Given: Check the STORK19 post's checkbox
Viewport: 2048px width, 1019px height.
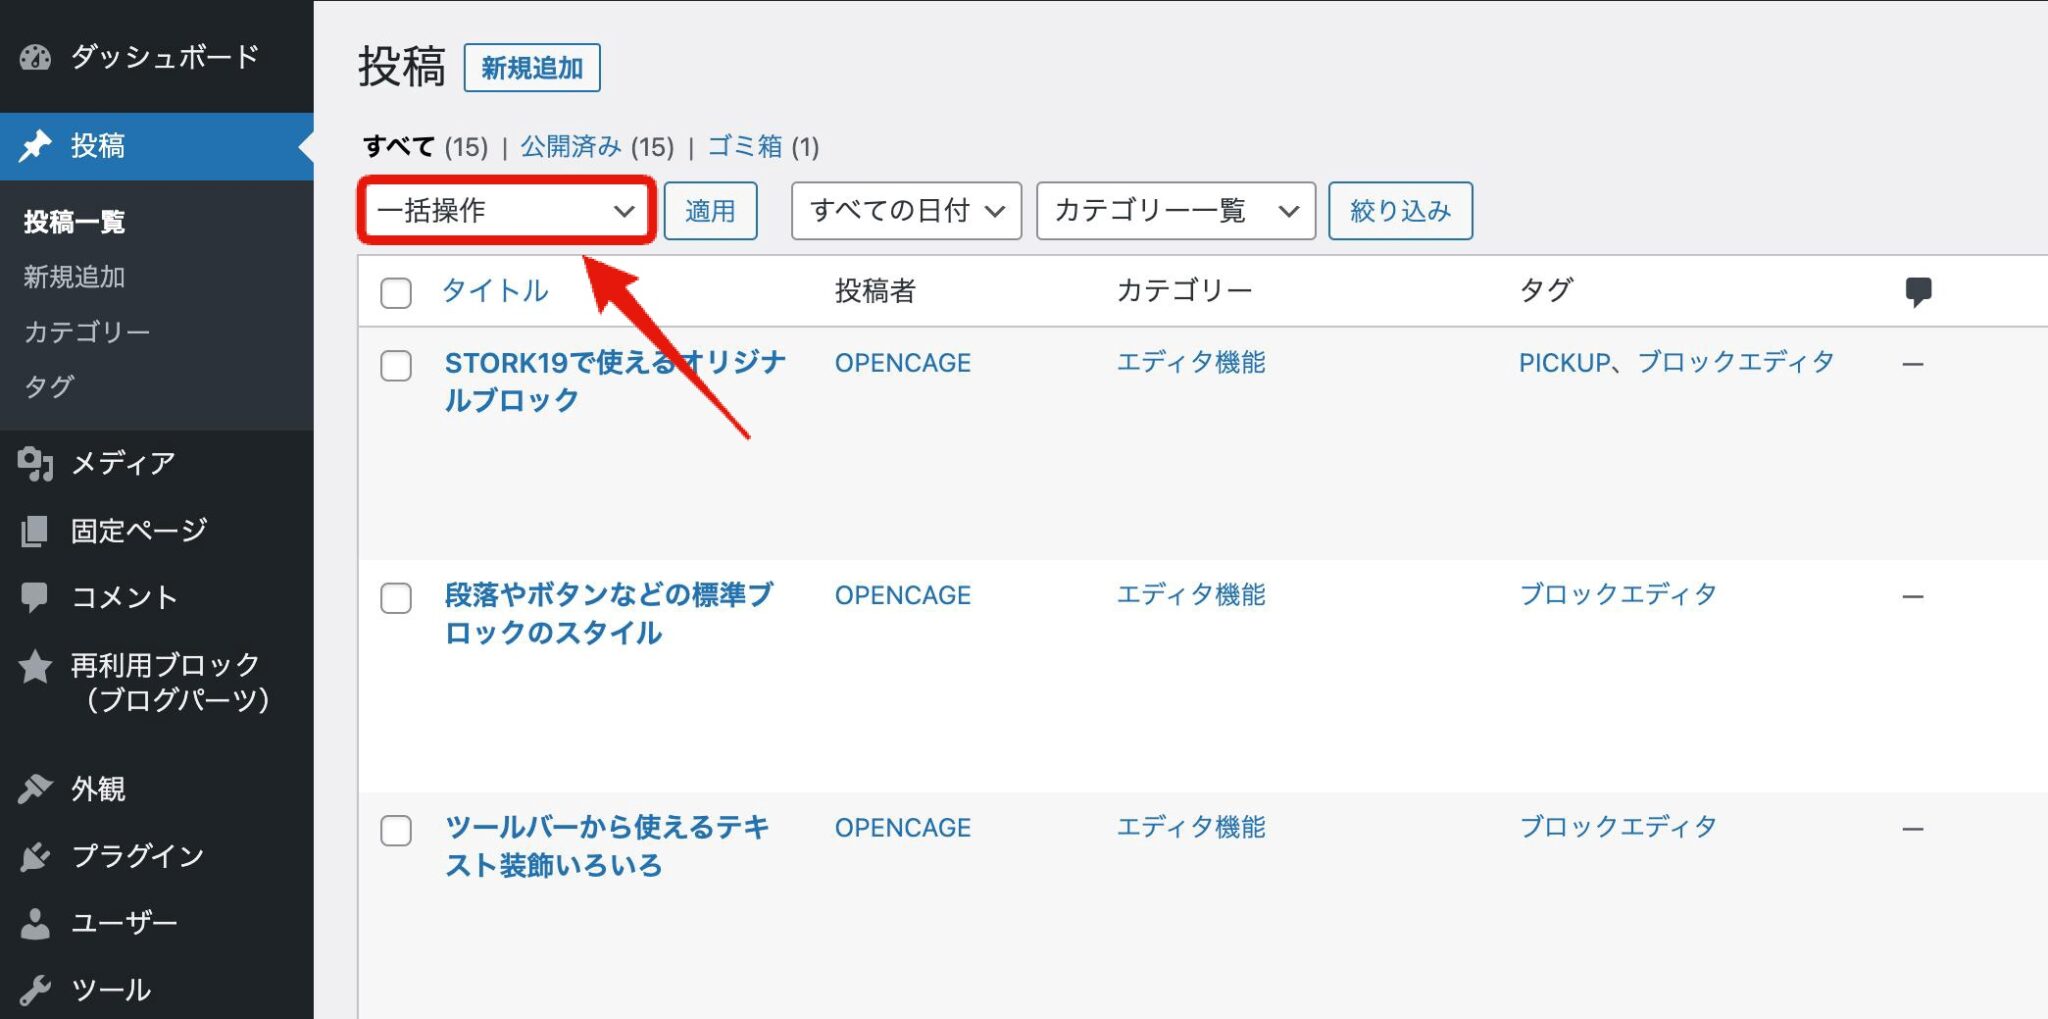Looking at the screenshot, I should click(x=395, y=367).
